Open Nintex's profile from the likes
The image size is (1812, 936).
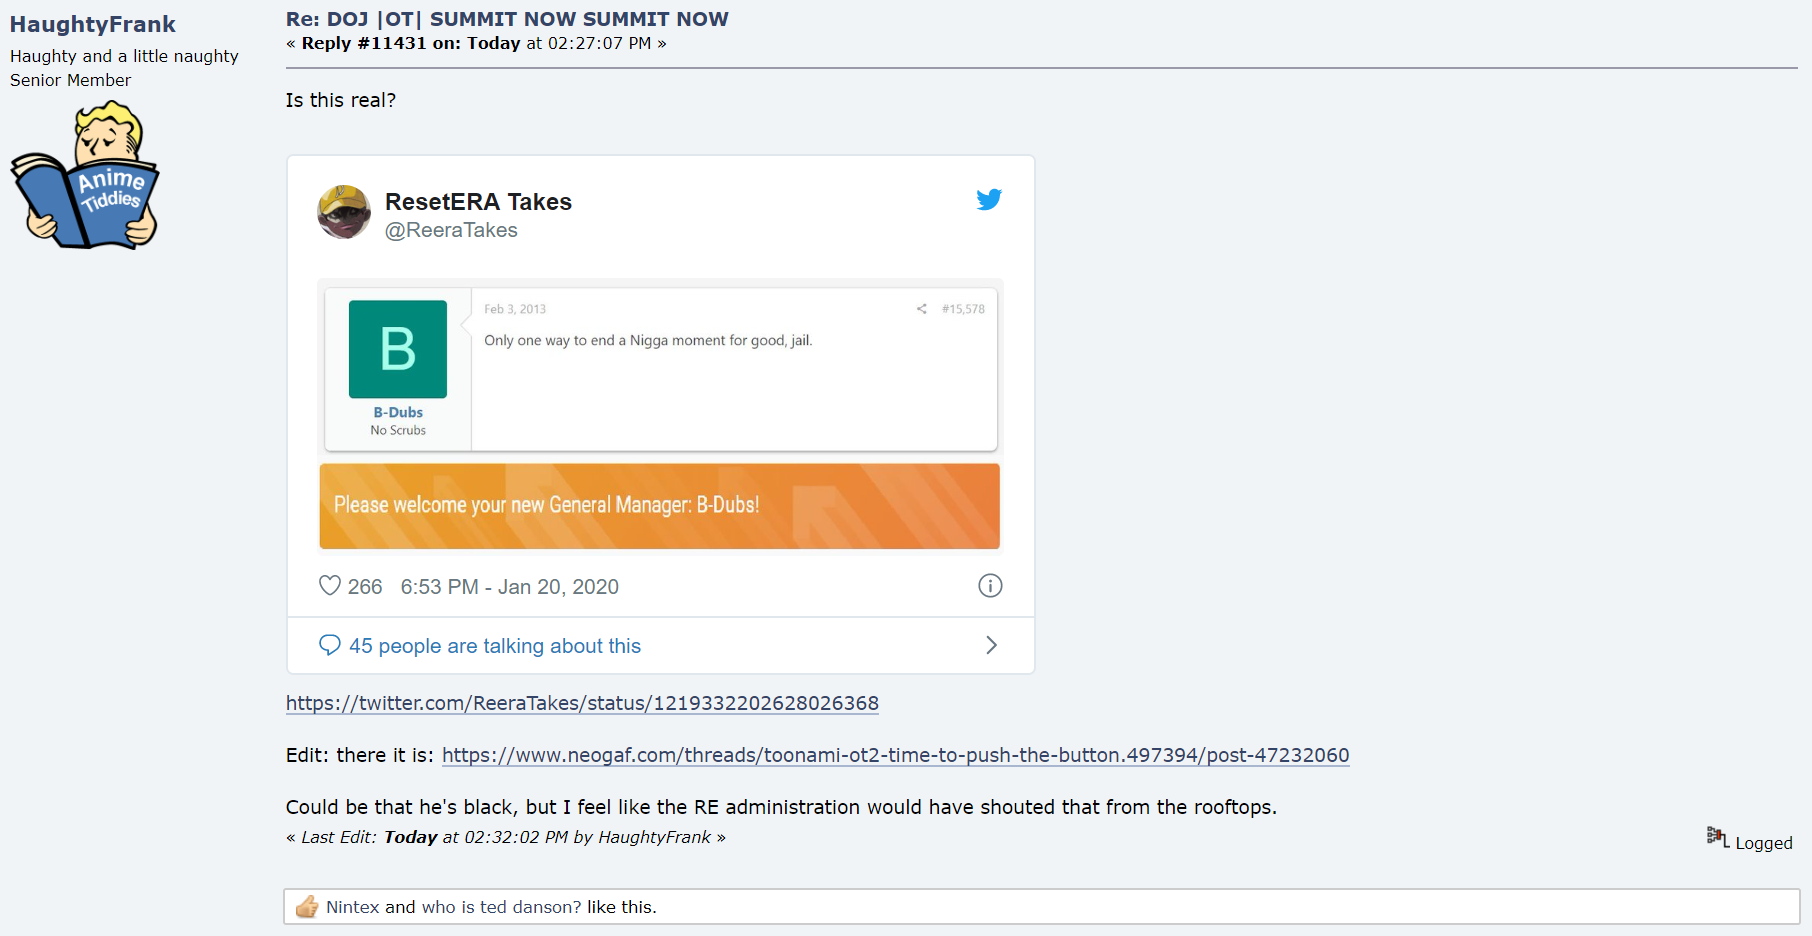pyautogui.click(x=353, y=907)
